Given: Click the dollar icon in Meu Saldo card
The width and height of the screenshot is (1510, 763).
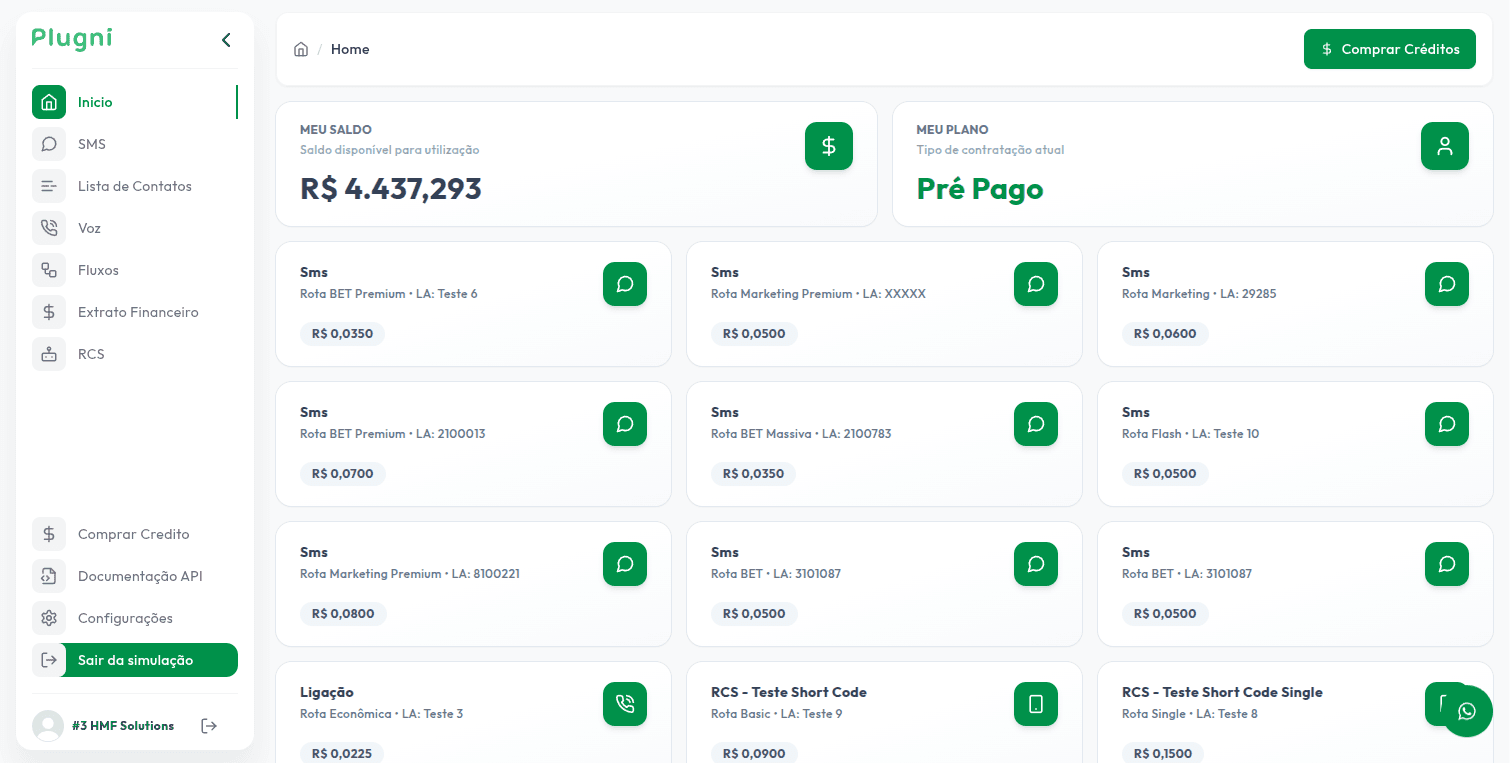Looking at the screenshot, I should point(828,146).
